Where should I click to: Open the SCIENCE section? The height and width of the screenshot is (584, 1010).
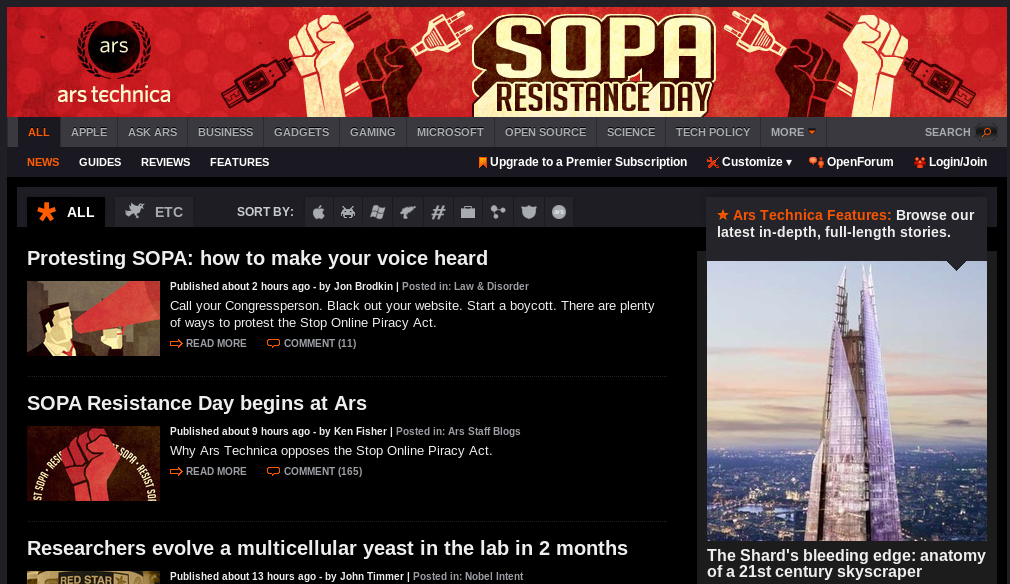click(x=631, y=132)
